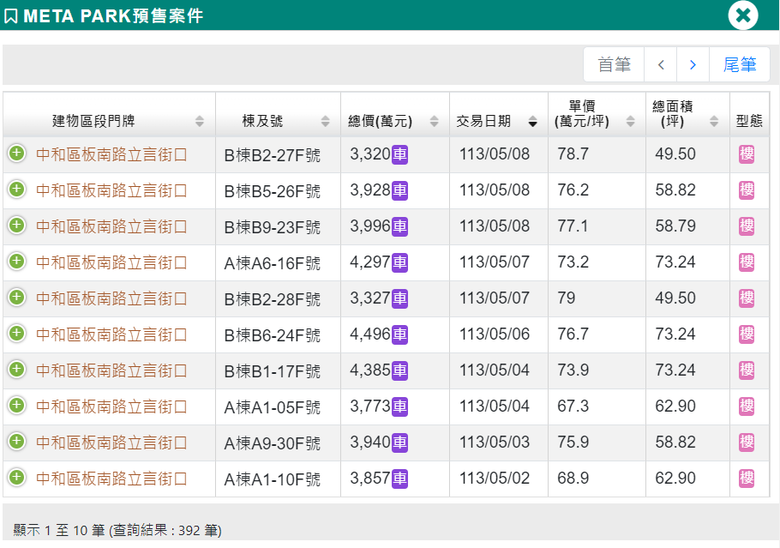The height and width of the screenshot is (548, 780).
Task: Open address link in B棟B2-28F號 row
Action: [111, 299]
